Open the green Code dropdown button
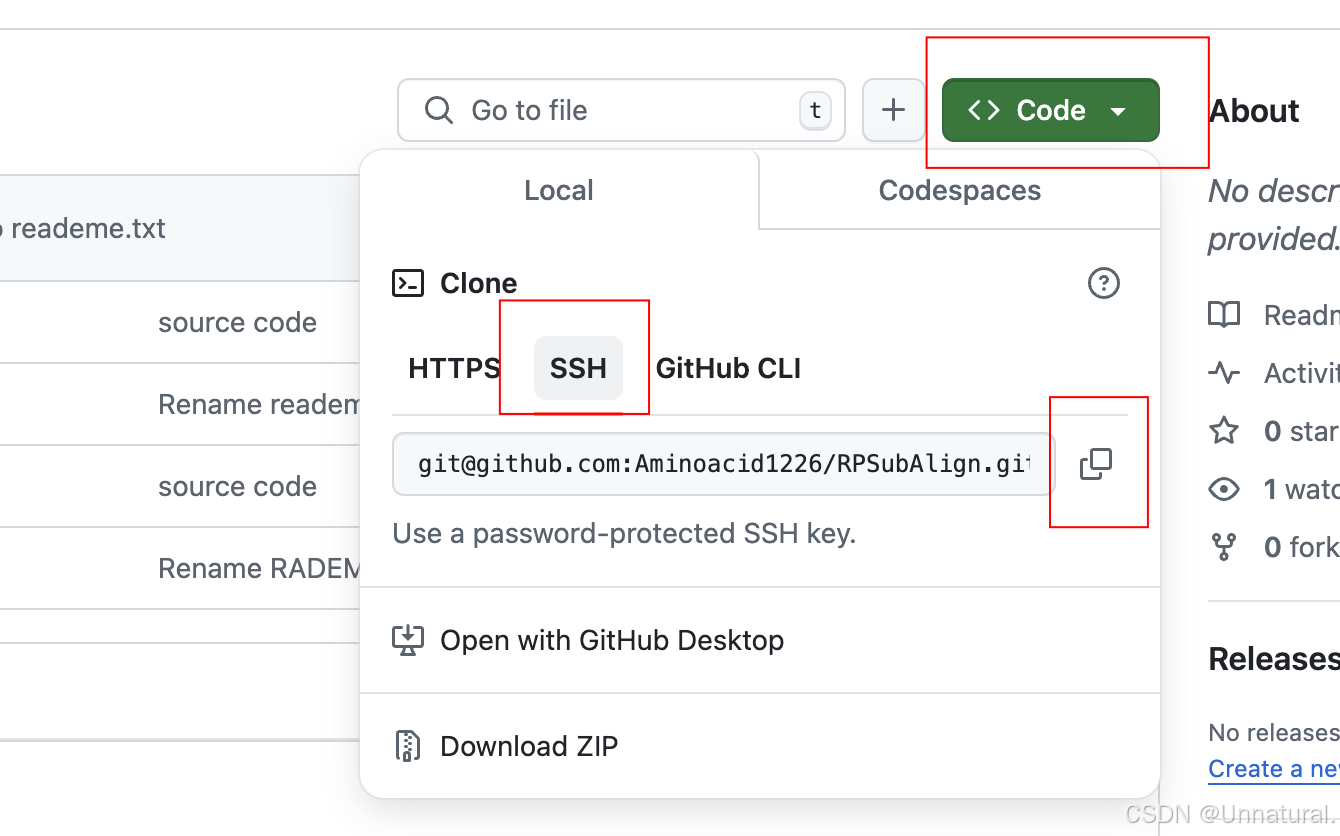Viewport: 1340px width, 836px height. click(x=1051, y=110)
